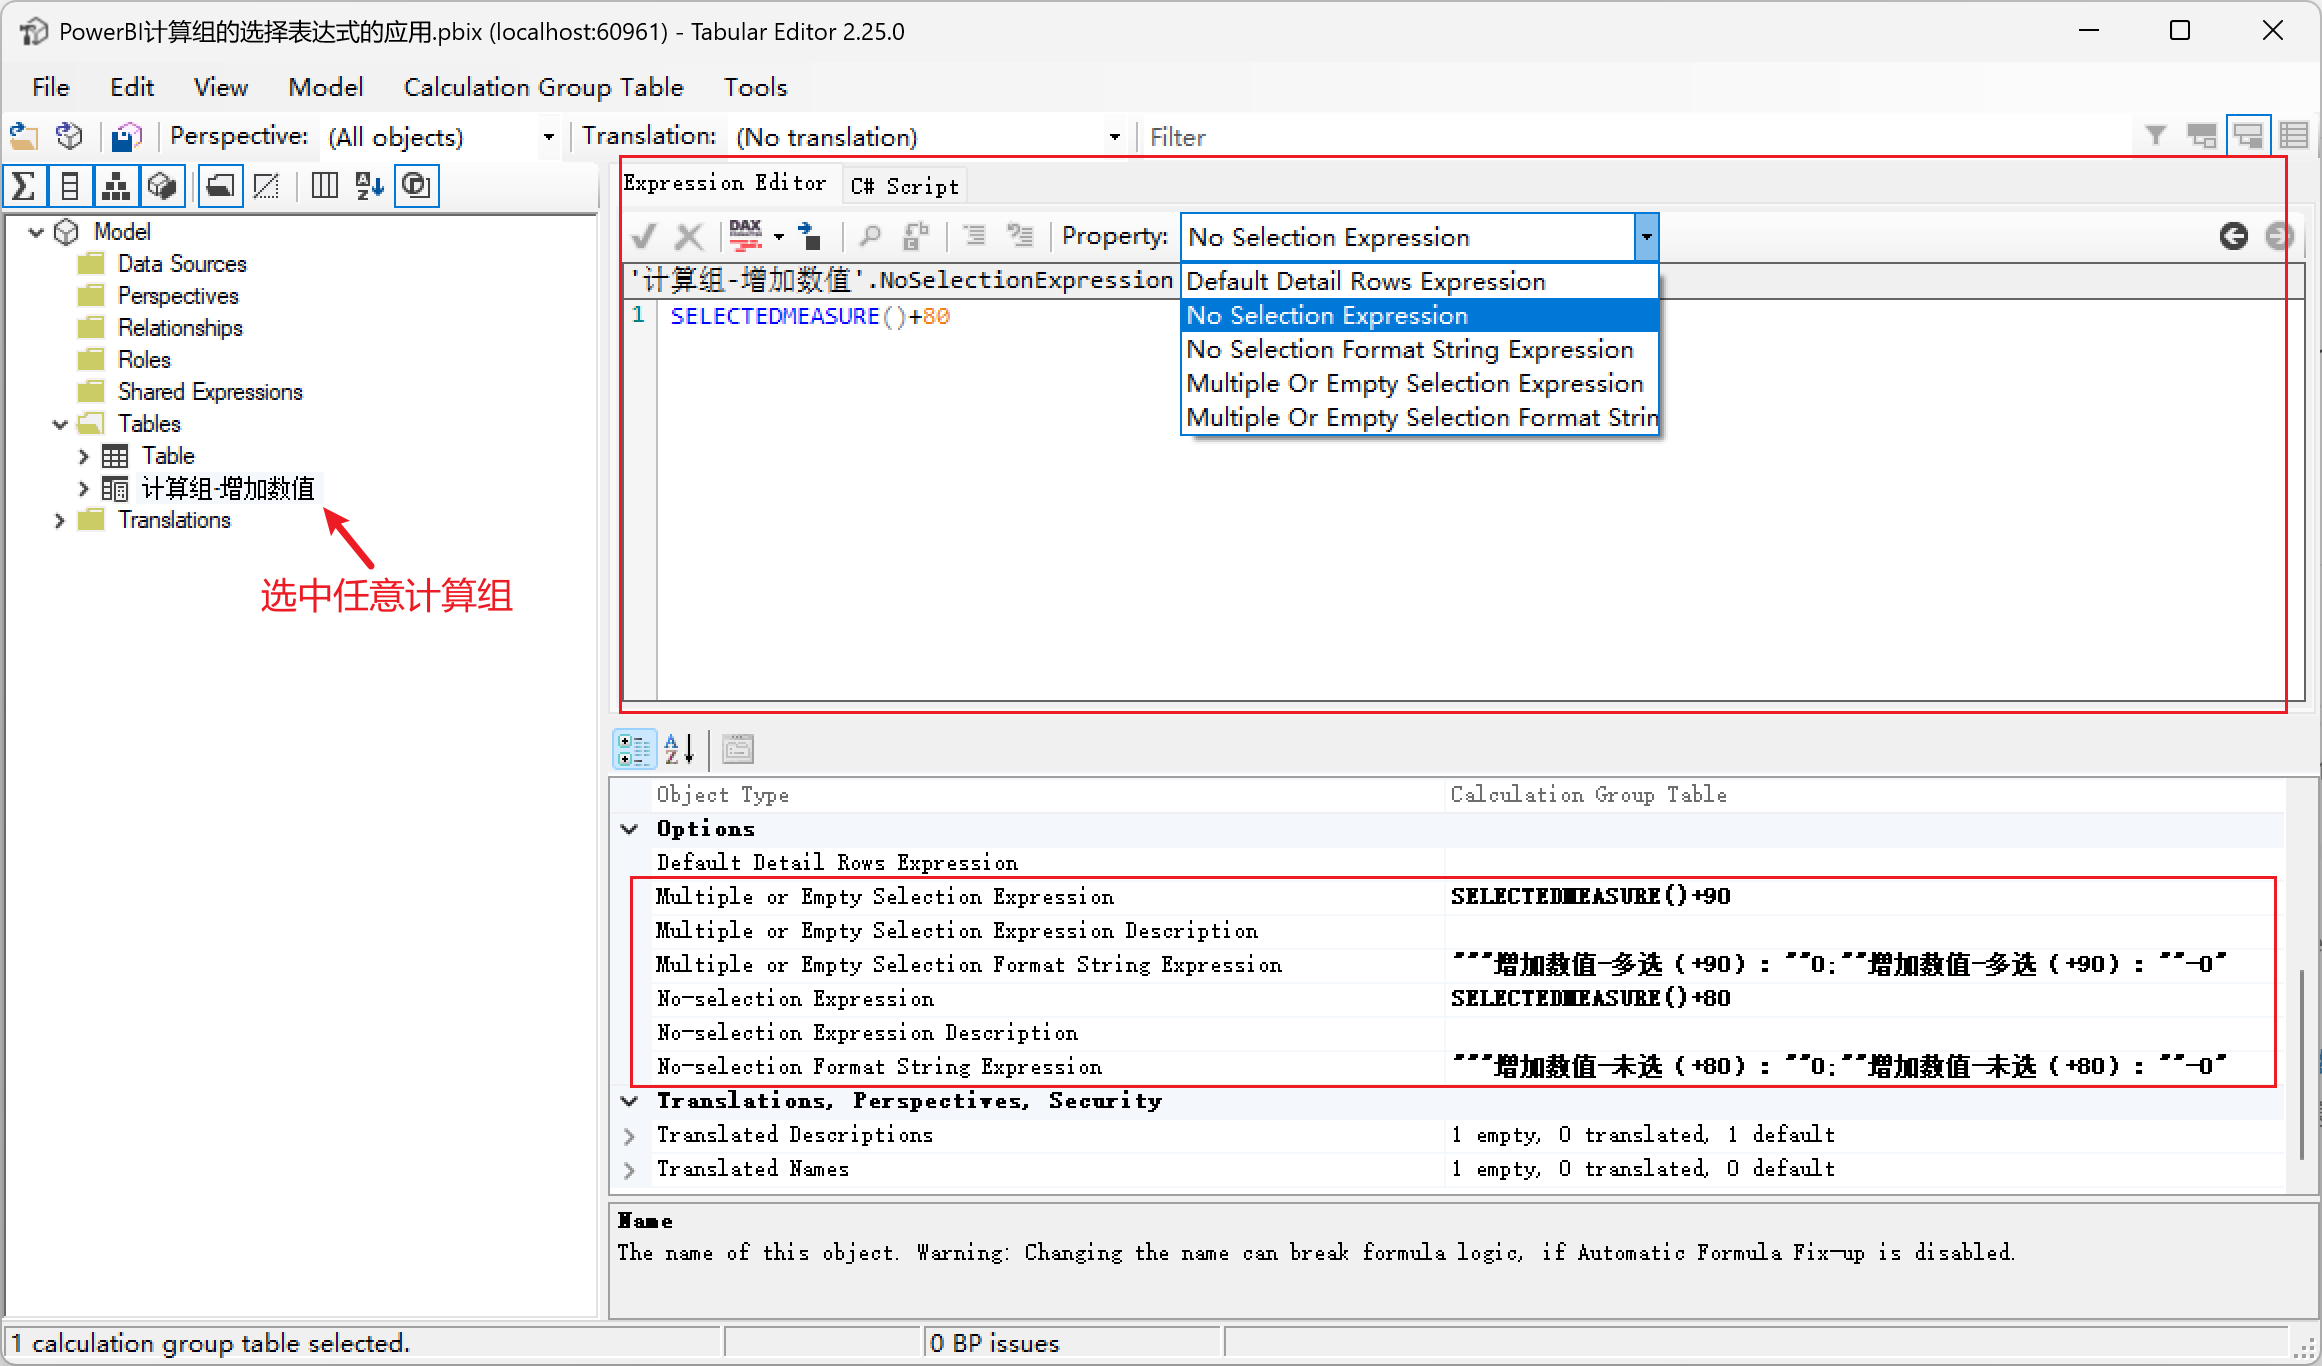
Task: Collapse Translations, Perspectives, Security category
Action: click(x=630, y=1101)
